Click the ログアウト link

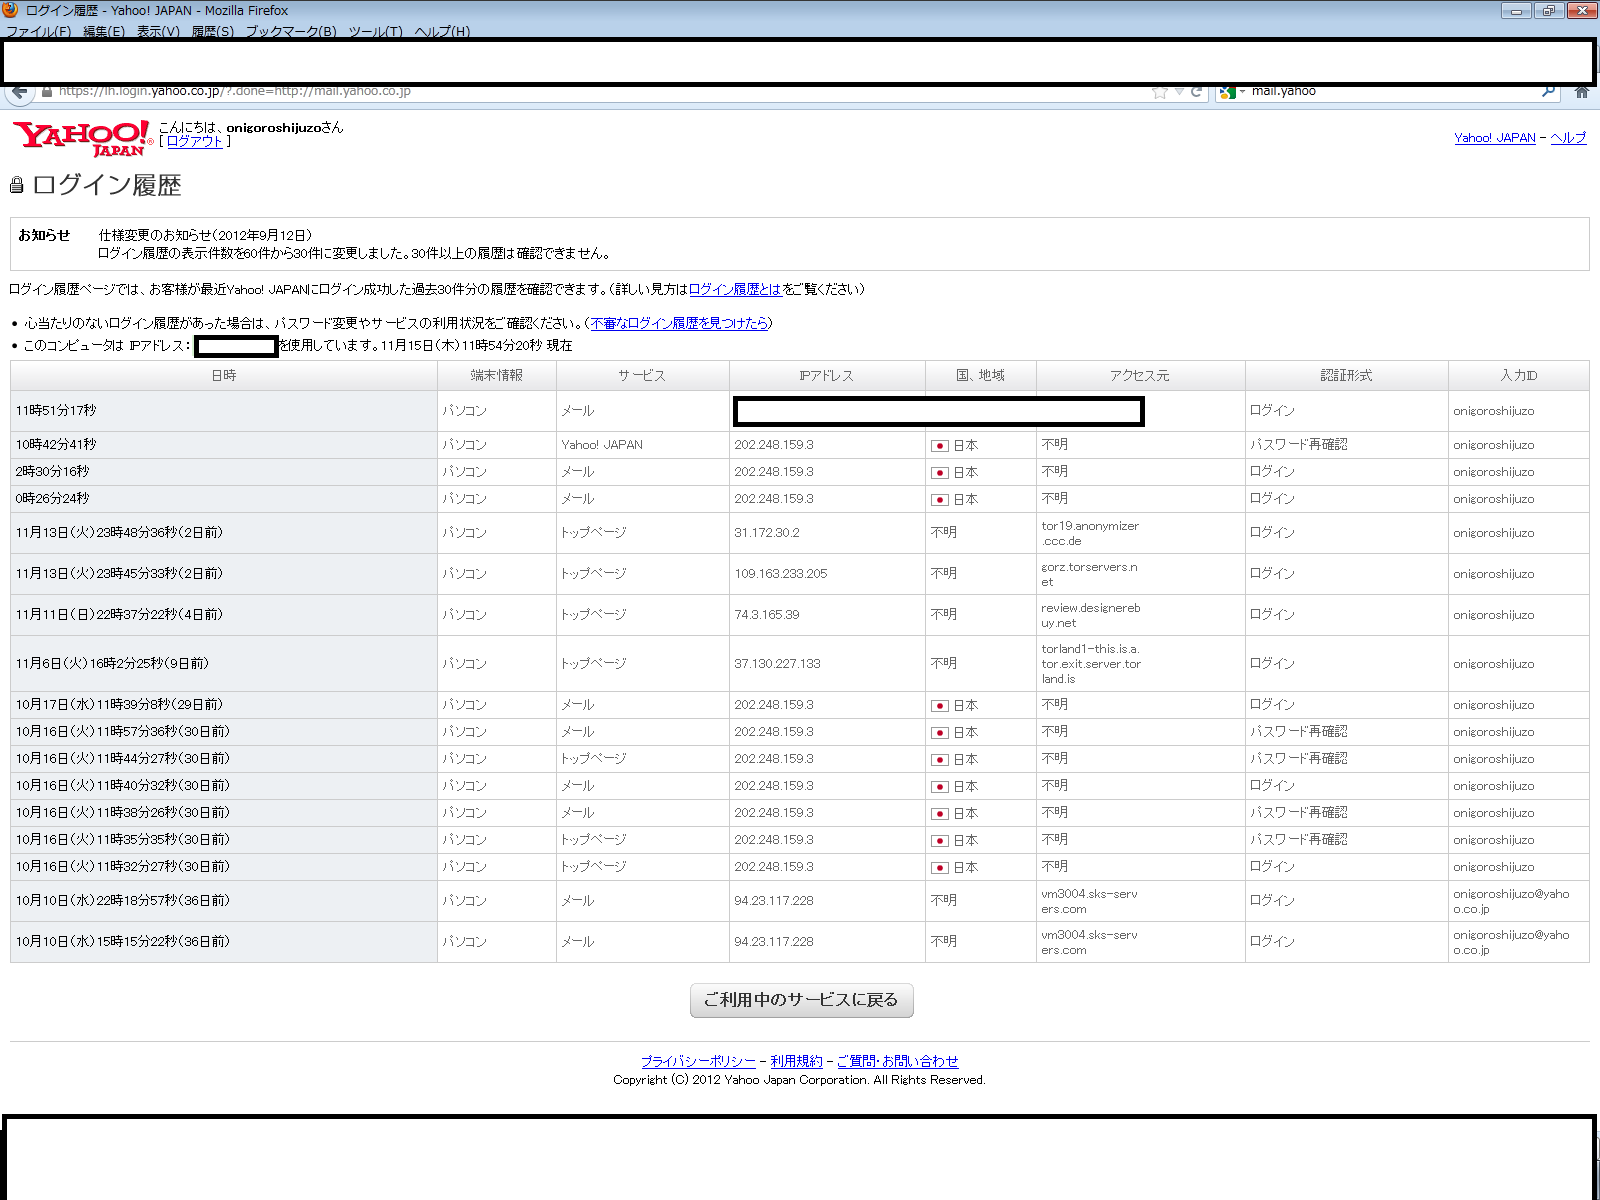[194, 142]
